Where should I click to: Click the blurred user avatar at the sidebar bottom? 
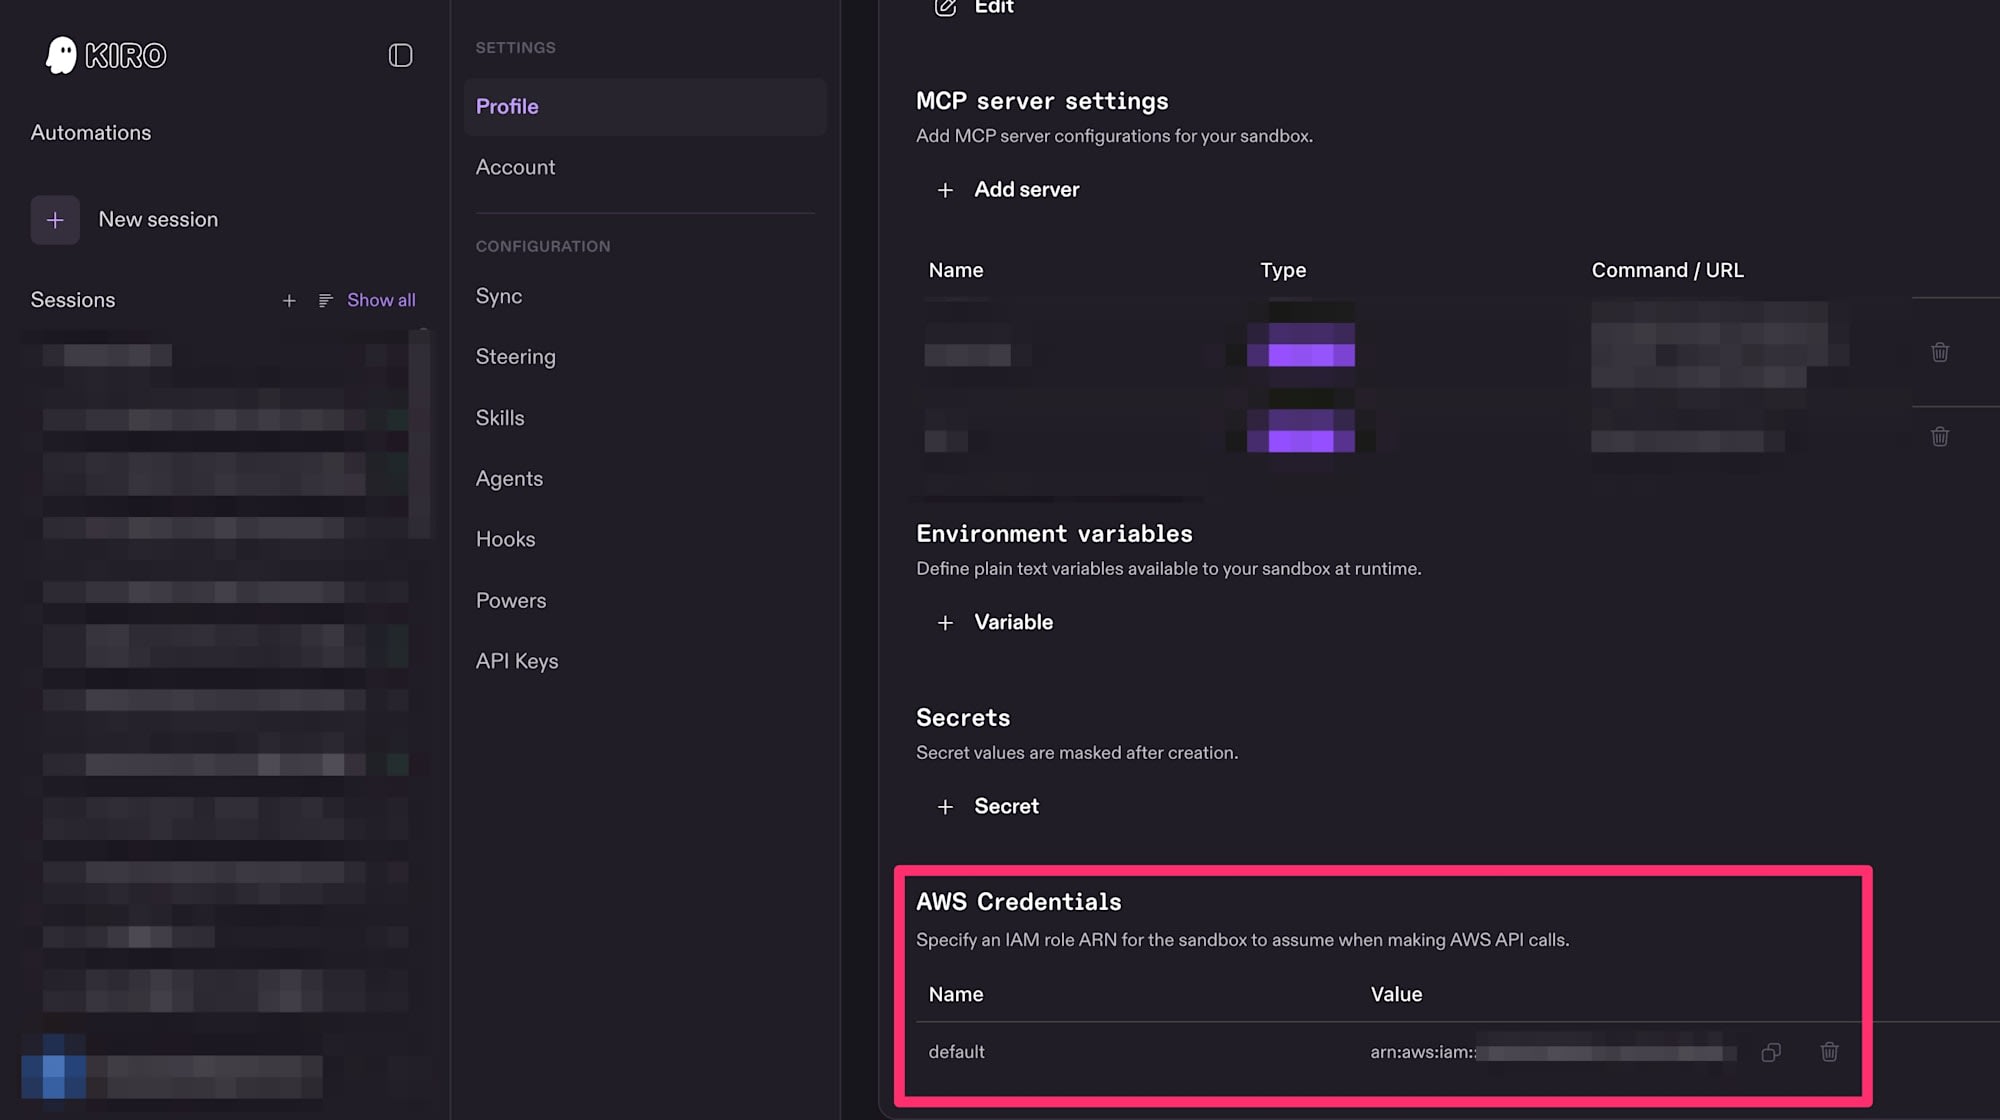click(x=53, y=1067)
